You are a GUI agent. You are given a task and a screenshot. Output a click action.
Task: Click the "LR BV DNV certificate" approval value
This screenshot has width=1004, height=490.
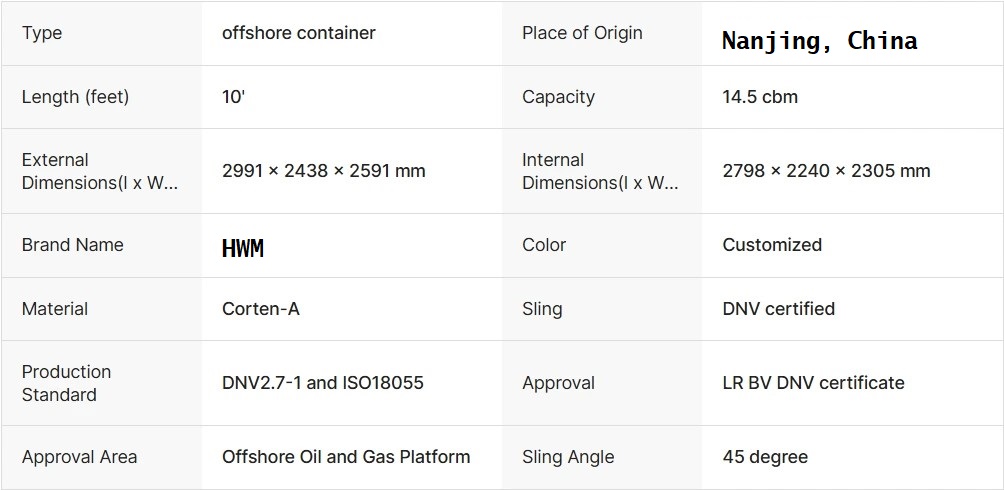(813, 383)
